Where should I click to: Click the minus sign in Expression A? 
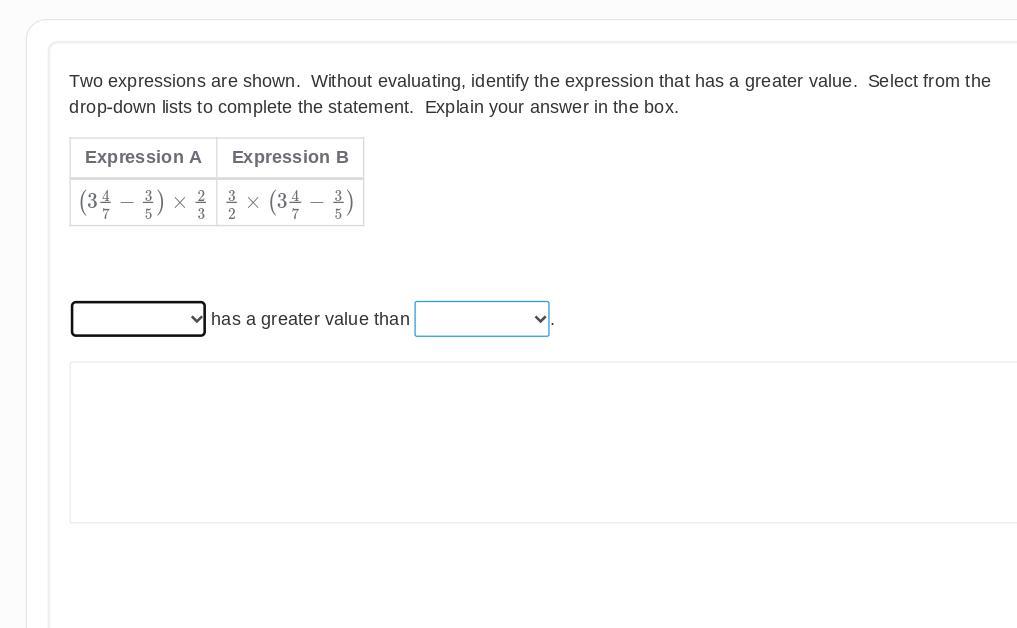click(127, 203)
